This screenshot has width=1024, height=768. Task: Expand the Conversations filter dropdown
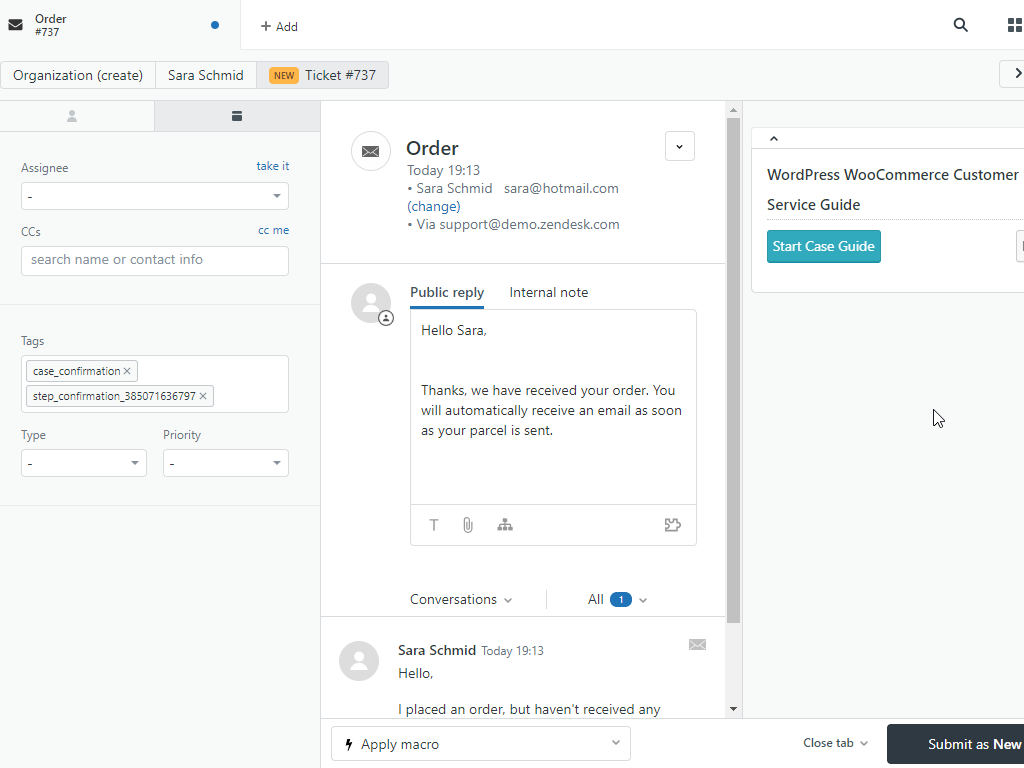pos(461,600)
